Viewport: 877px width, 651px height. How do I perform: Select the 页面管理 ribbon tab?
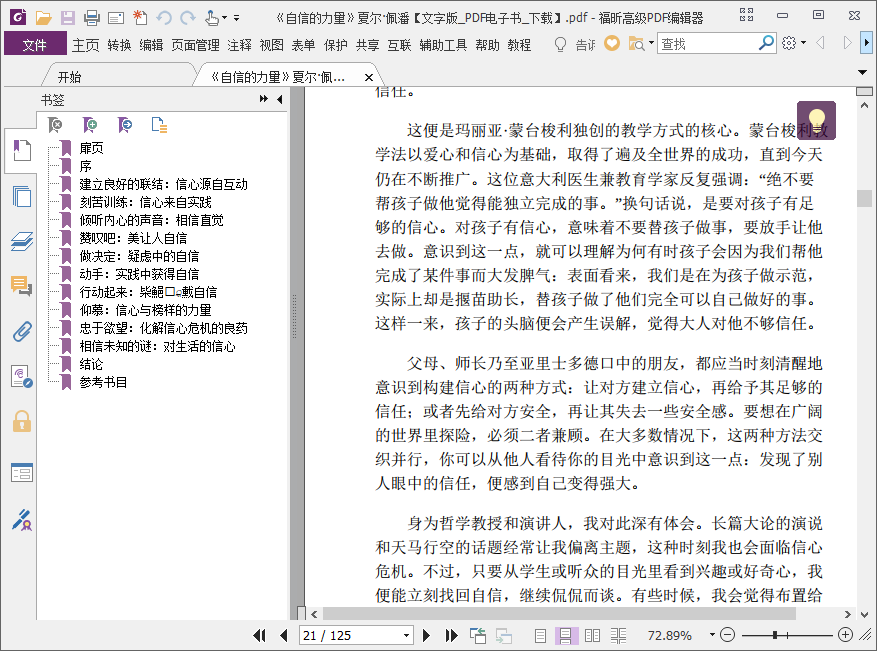pos(195,45)
